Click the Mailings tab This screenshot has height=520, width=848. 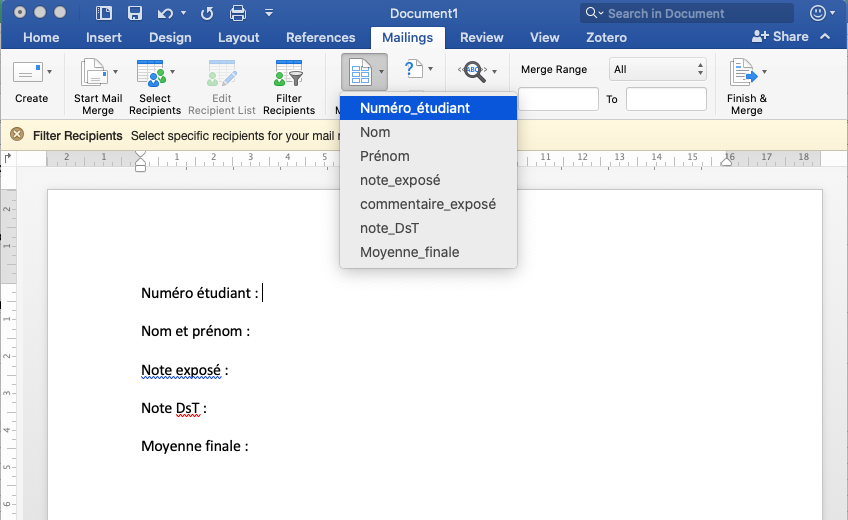407,37
